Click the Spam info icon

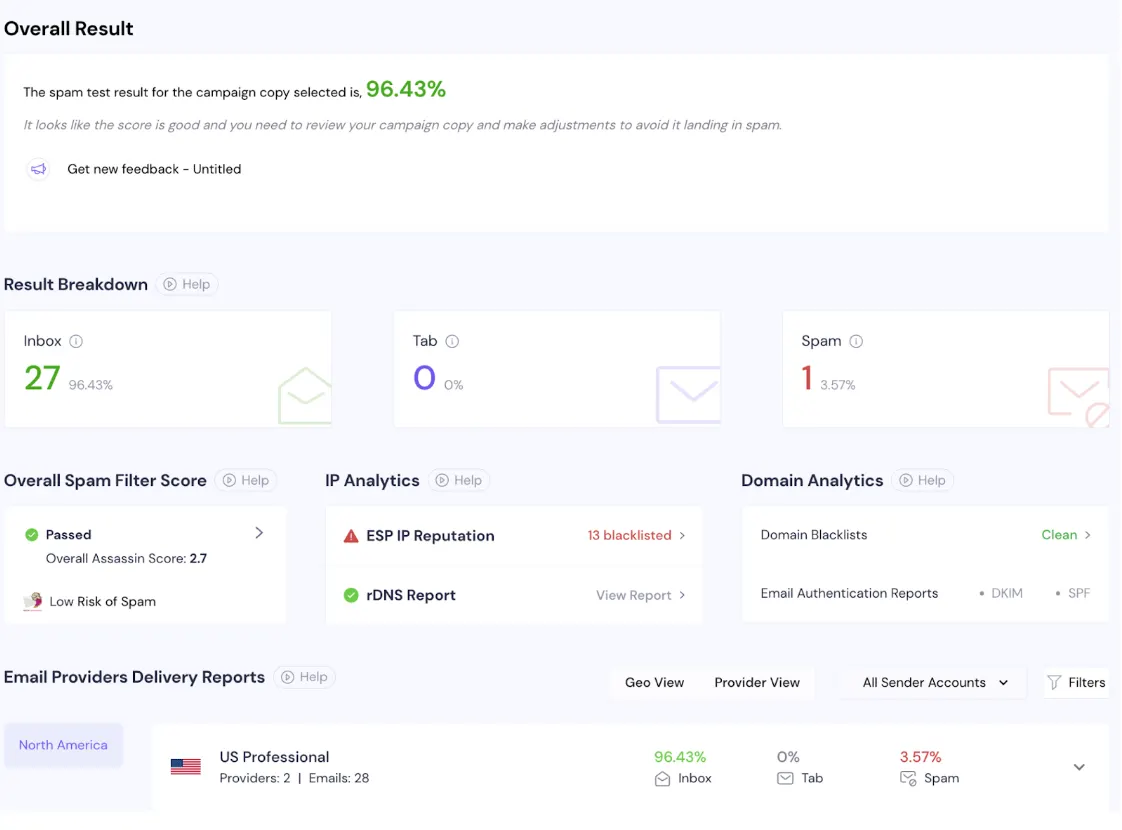click(856, 341)
